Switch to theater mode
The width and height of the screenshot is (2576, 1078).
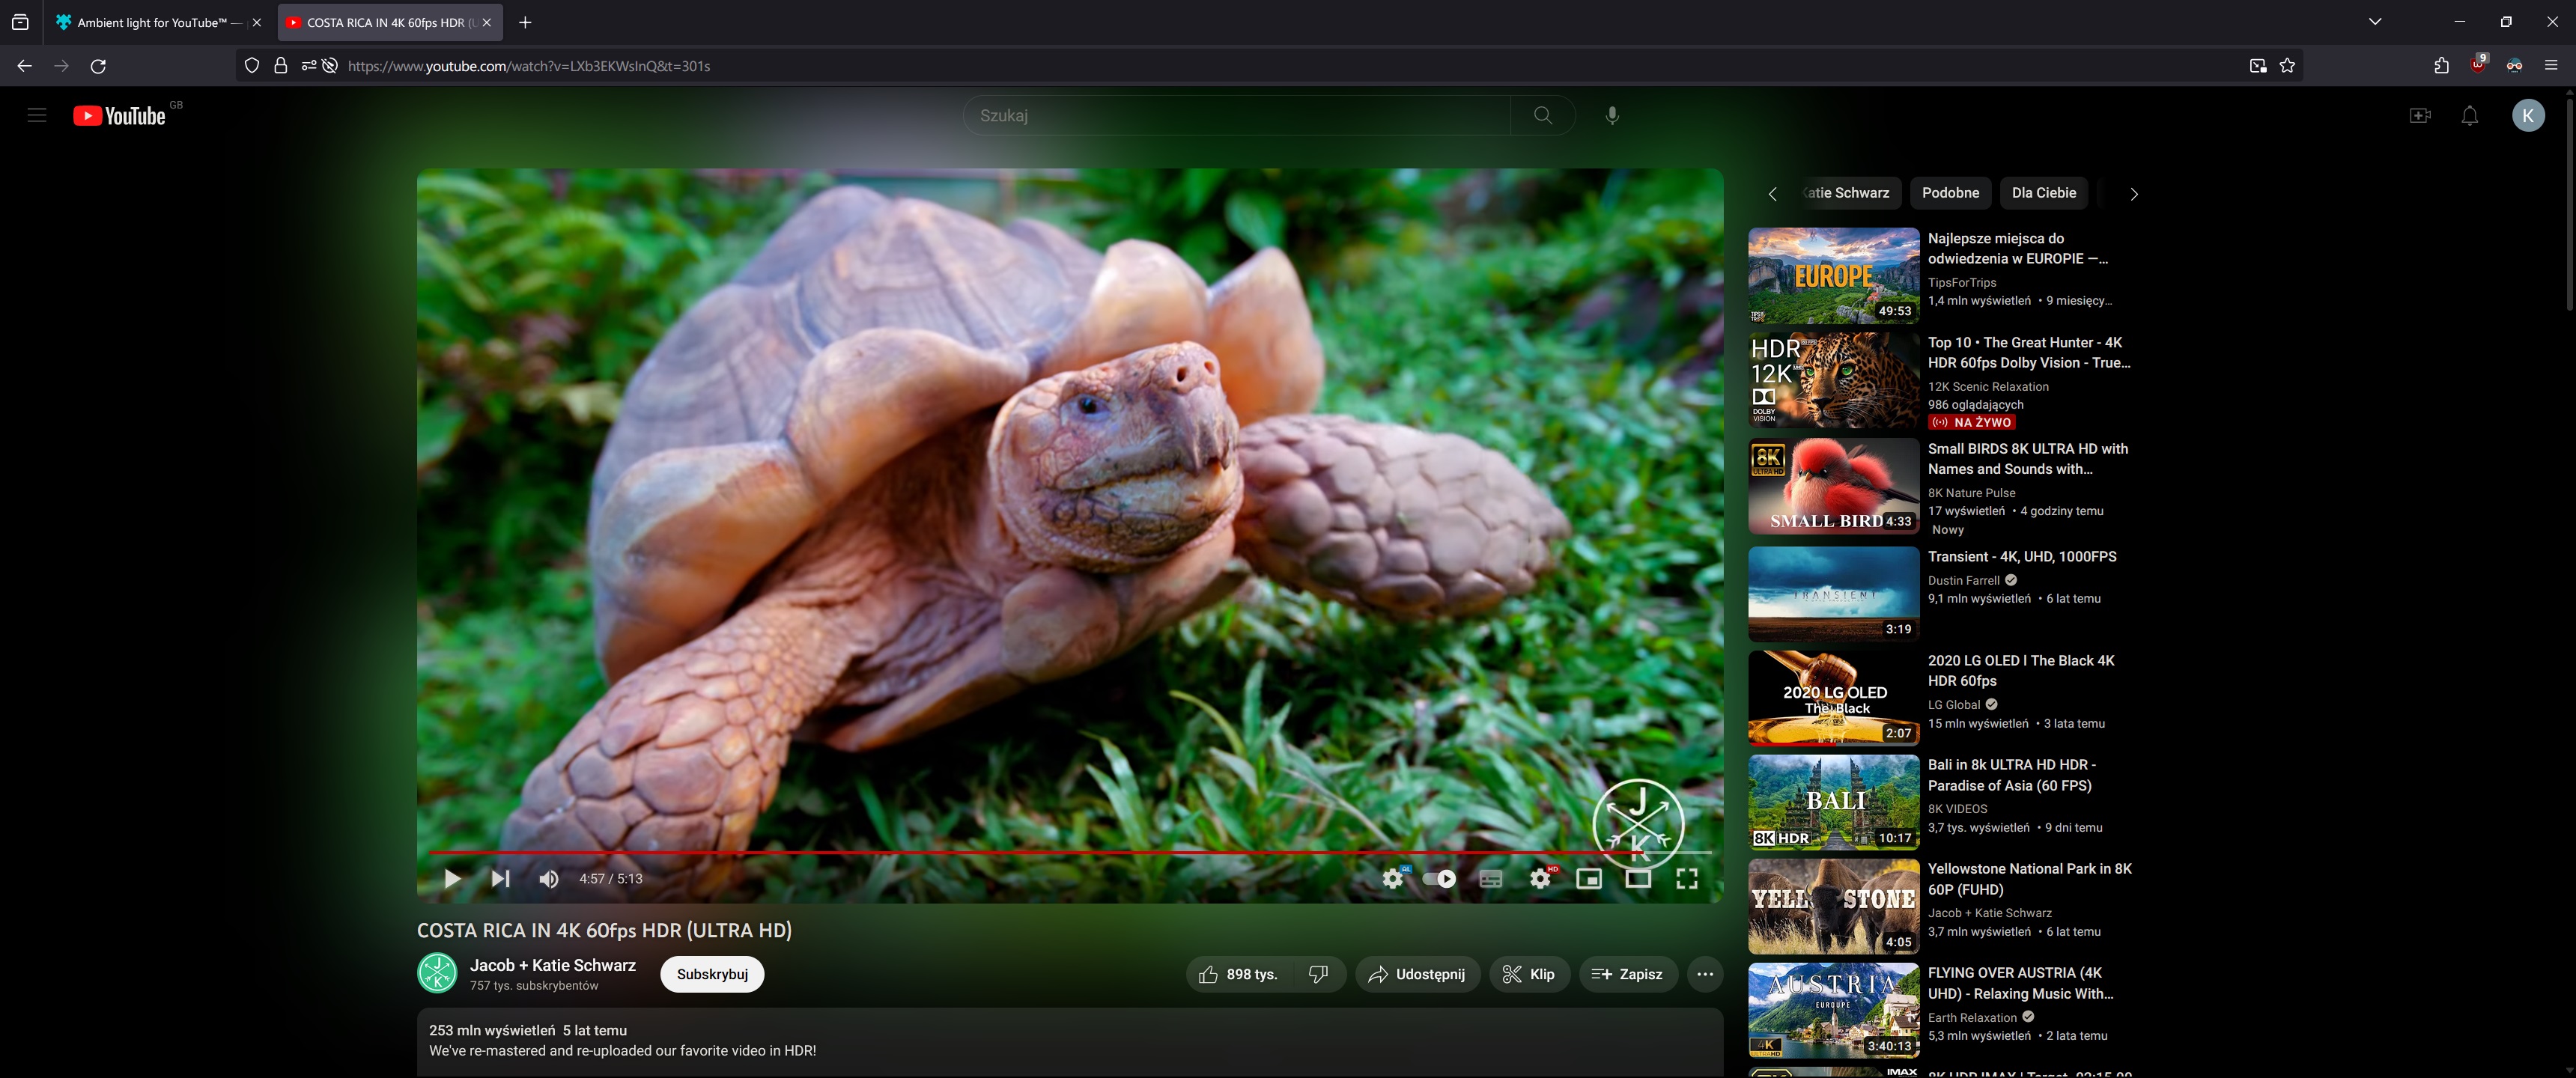click(x=1638, y=879)
